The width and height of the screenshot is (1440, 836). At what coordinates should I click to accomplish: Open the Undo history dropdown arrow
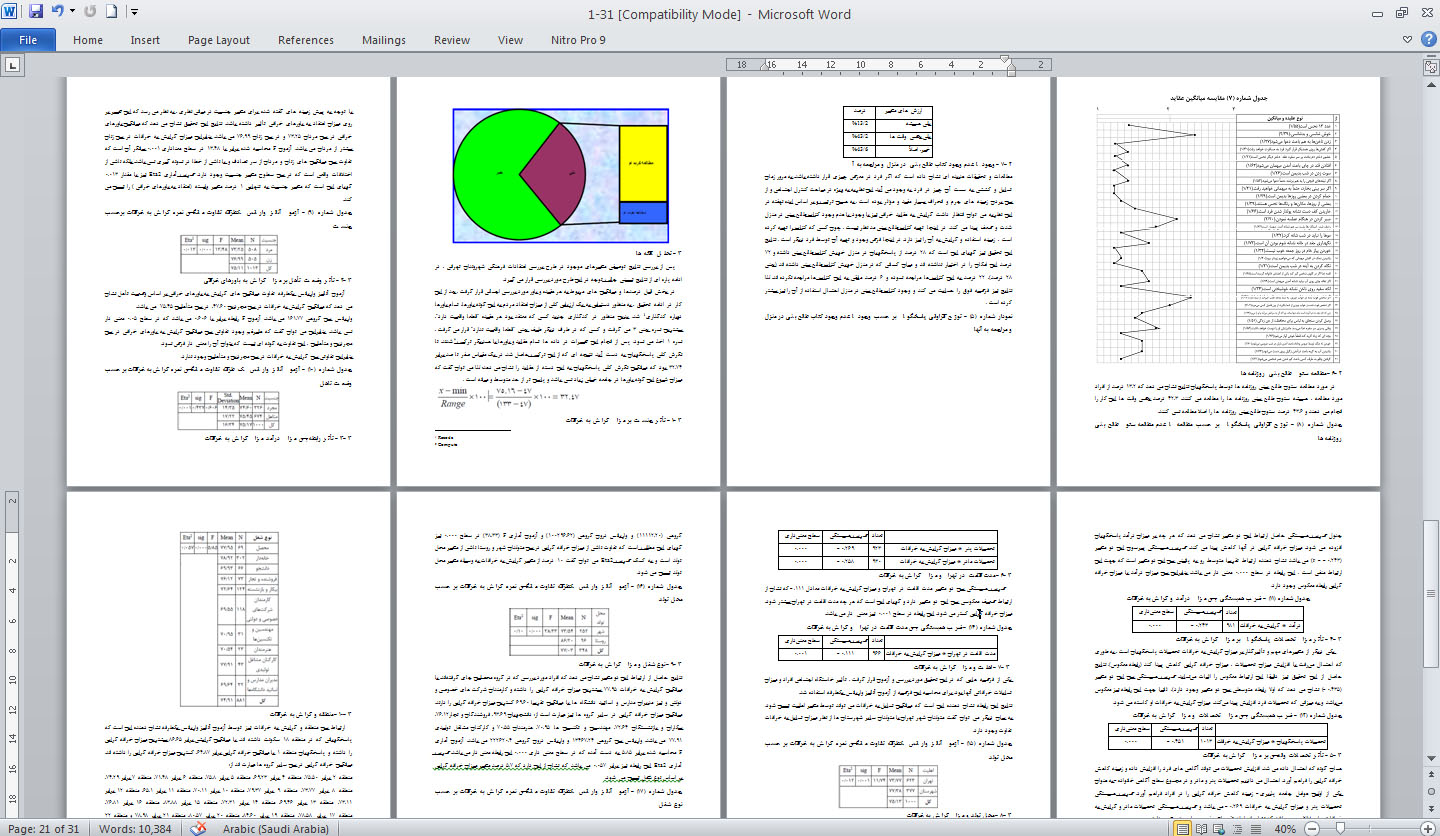73,13
